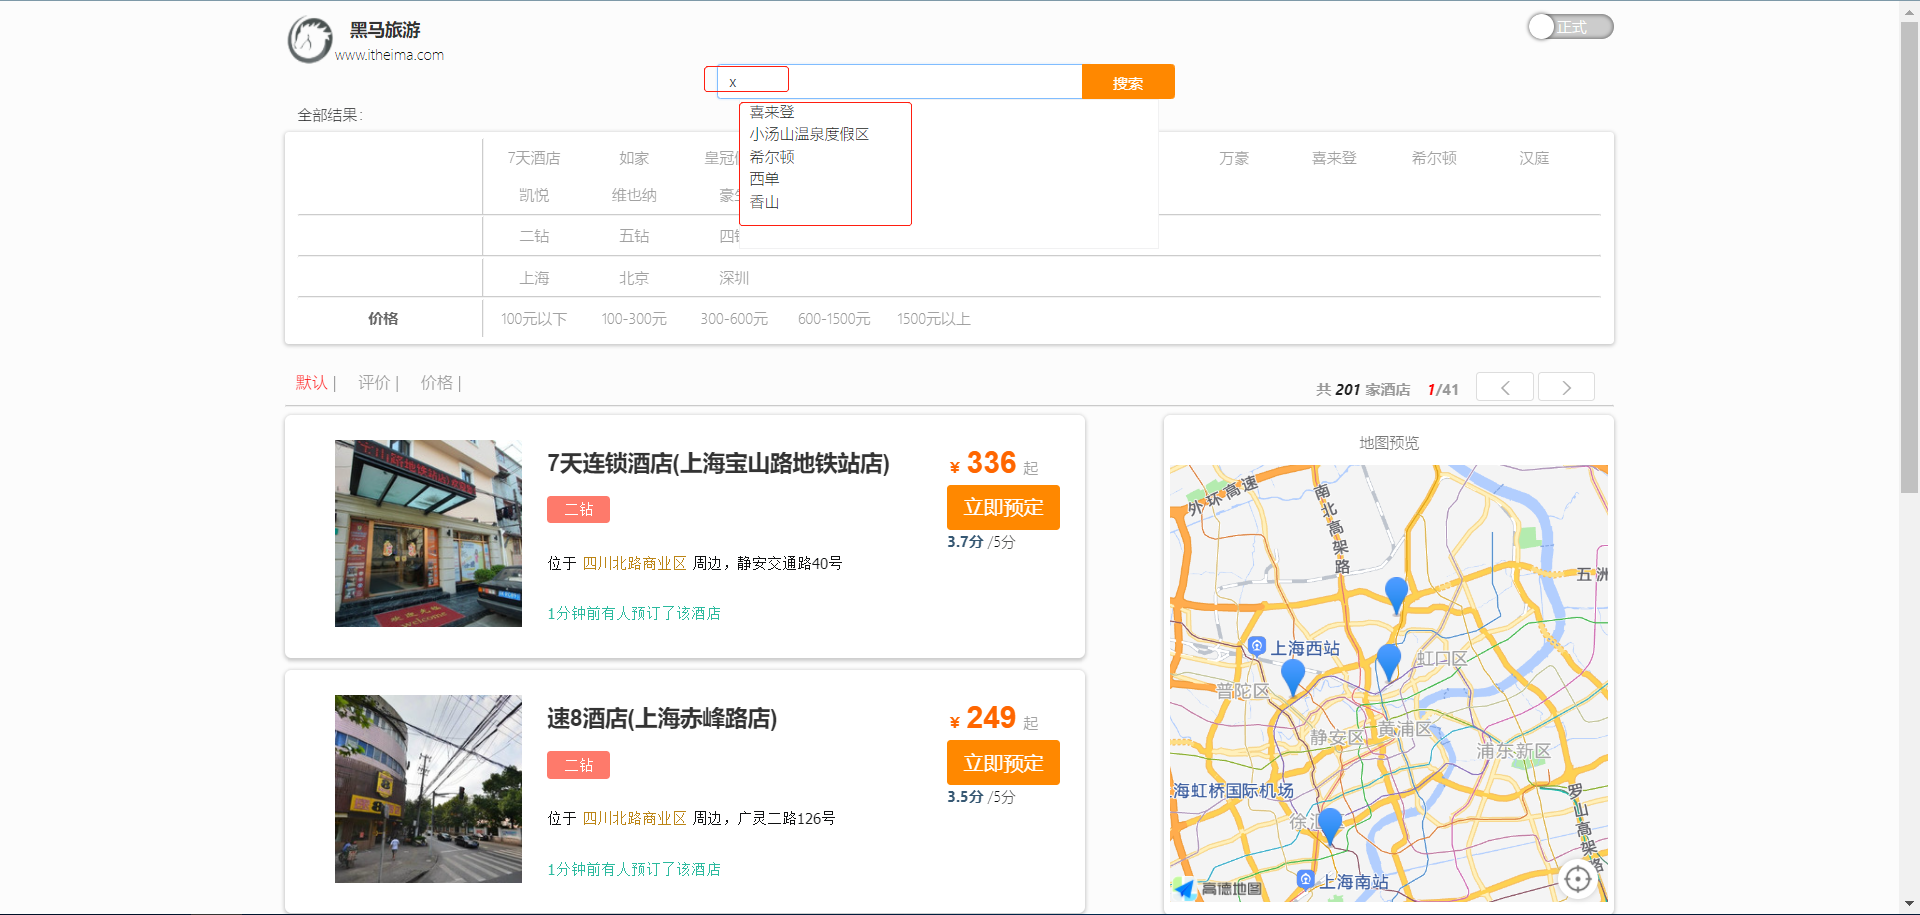Click map locate-me crosshair icon
This screenshot has width=1920, height=915.
click(1577, 879)
